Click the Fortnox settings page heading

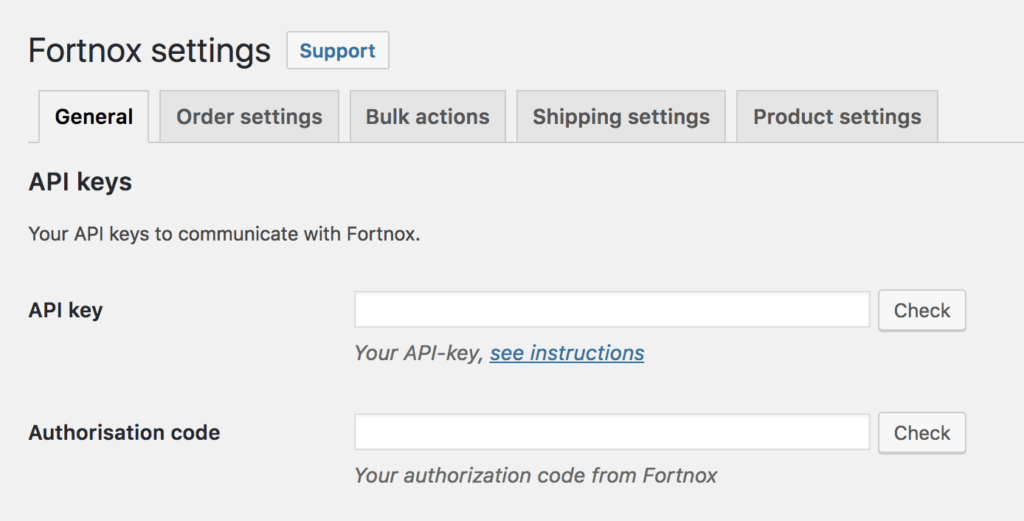tap(150, 50)
